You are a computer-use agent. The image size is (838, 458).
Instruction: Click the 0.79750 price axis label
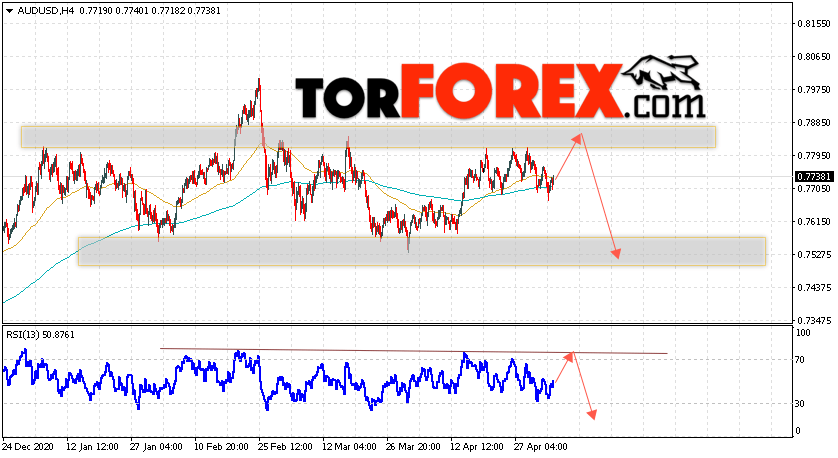(814, 90)
